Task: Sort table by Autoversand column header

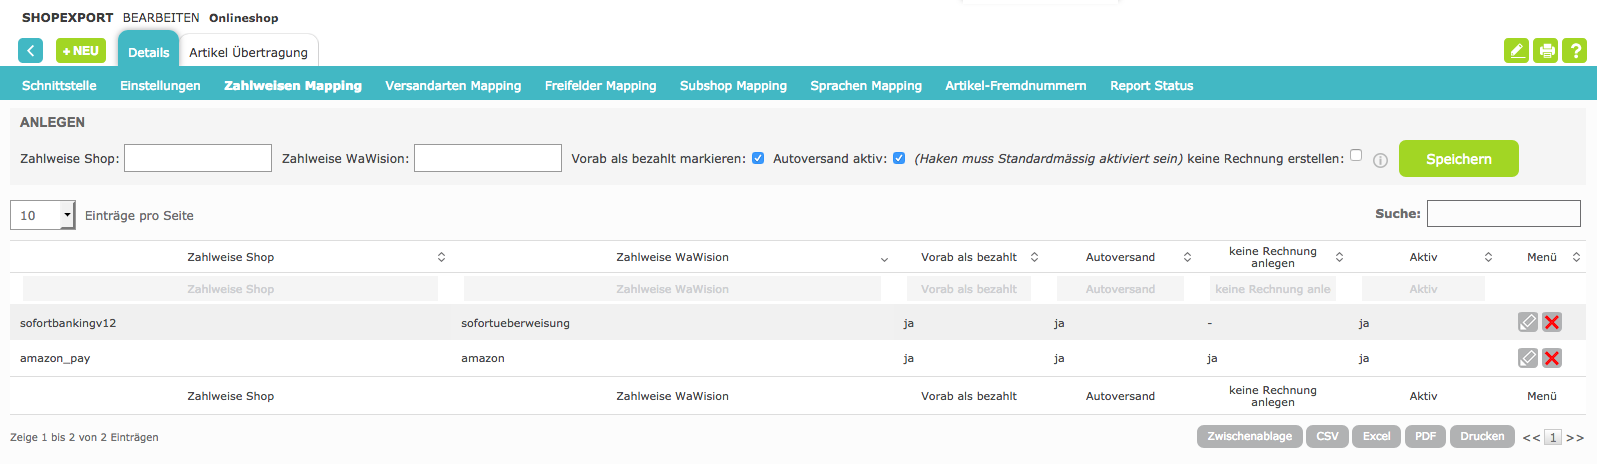Action: [1120, 257]
